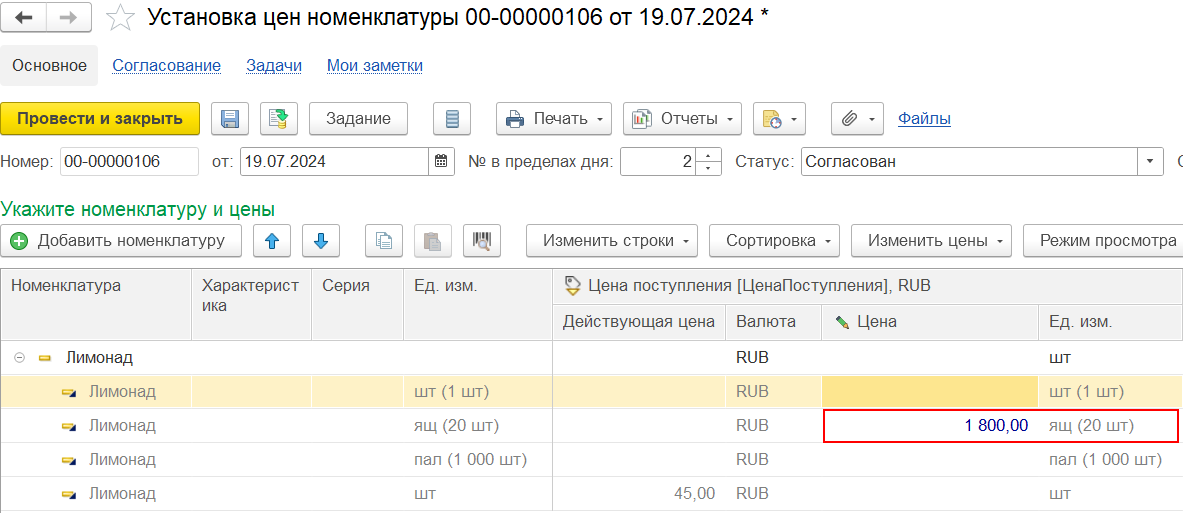Click the Провести и закрыть button
This screenshot has height=513, width=1183.
pyautogui.click(x=100, y=119)
